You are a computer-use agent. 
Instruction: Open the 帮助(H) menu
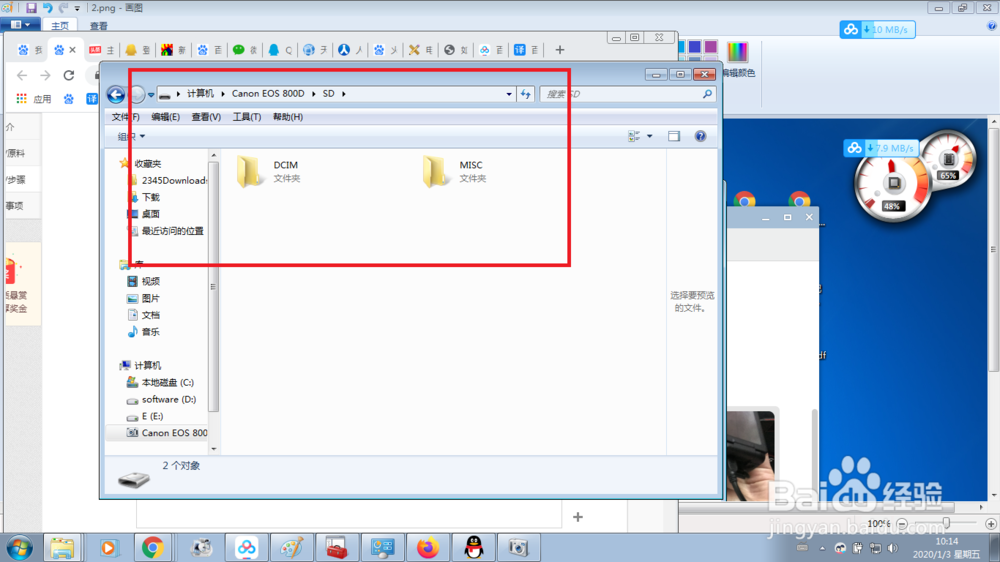click(x=288, y=117)
